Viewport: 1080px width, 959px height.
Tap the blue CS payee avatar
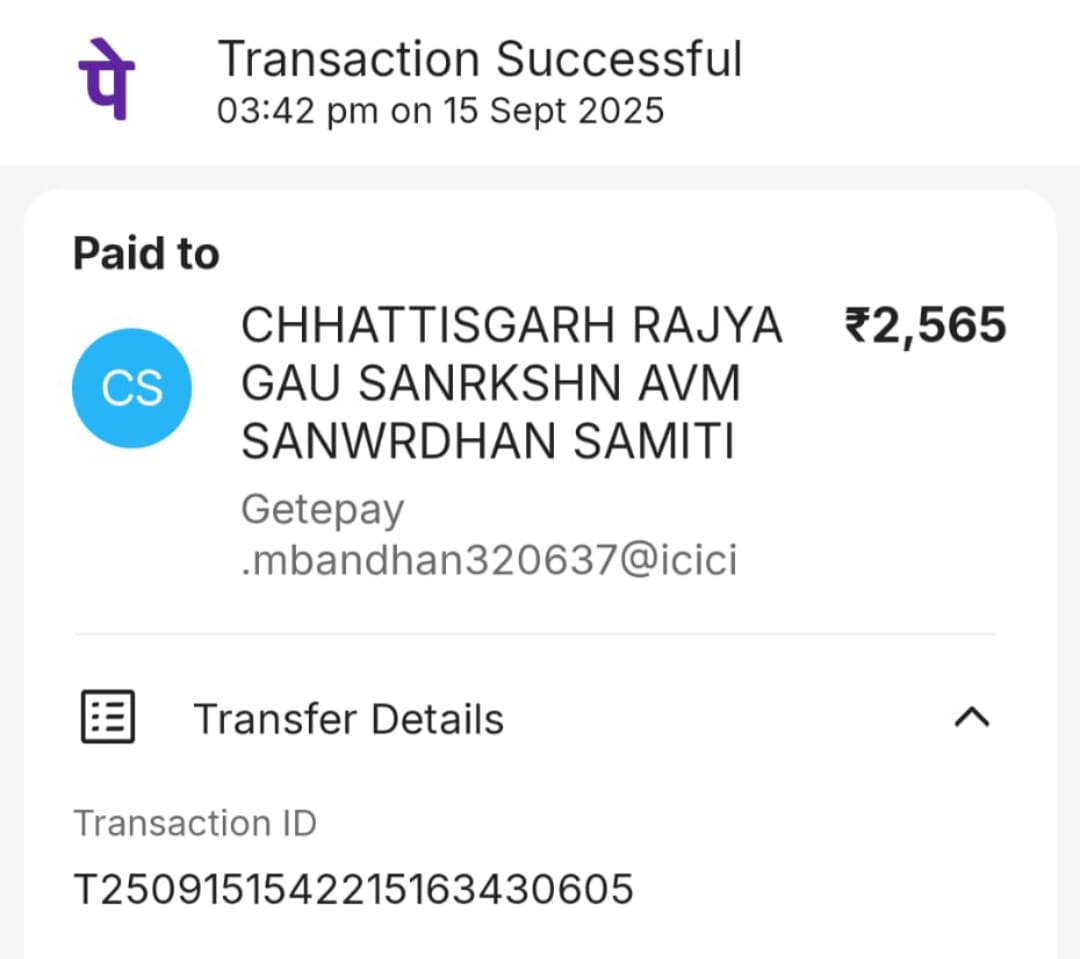coord(131,388)
